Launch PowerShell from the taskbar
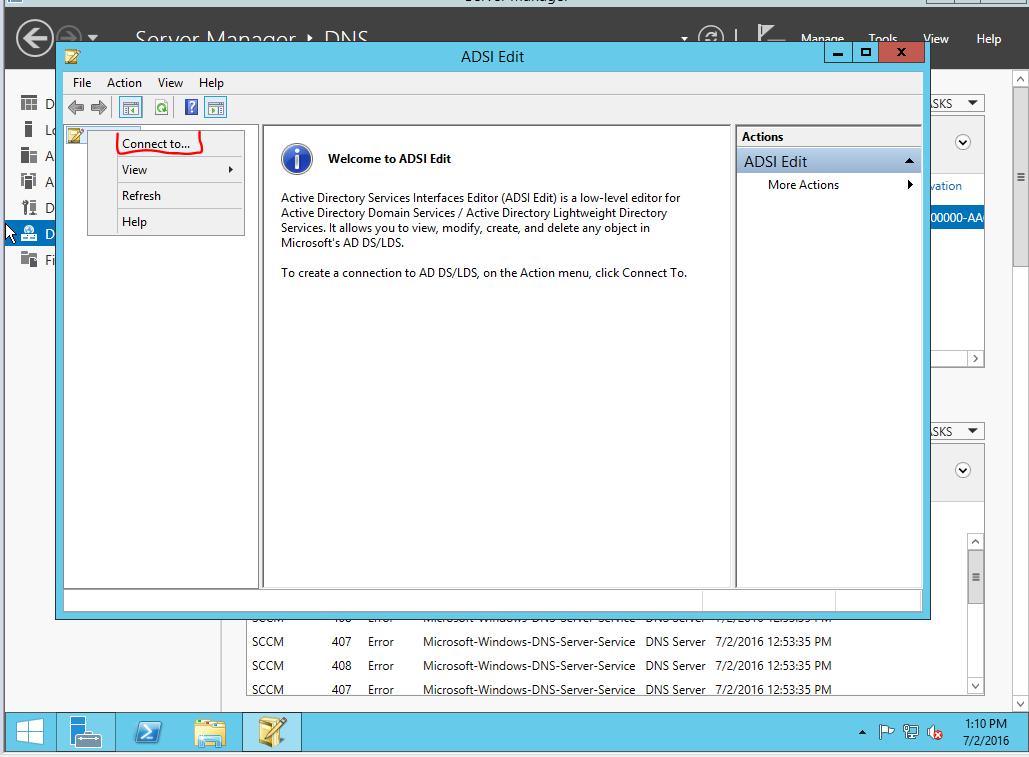Screen dimensions: 1029x757 click(x=148, y=732)
